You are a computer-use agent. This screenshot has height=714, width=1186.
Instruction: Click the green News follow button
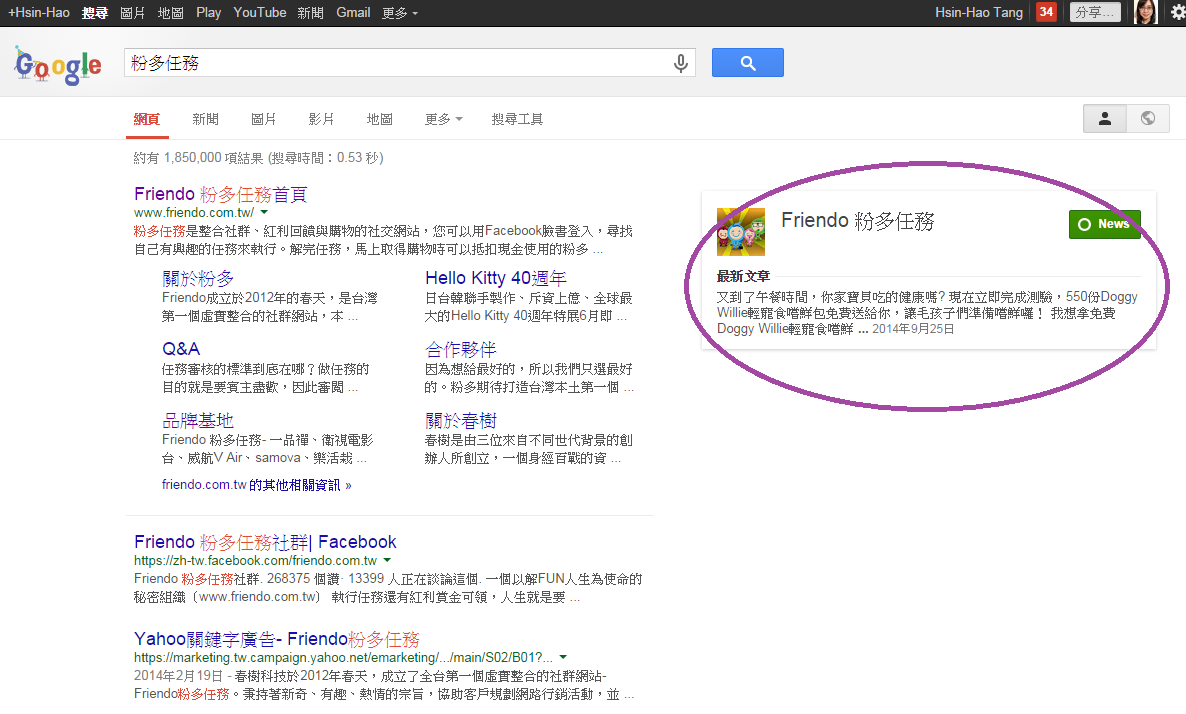coord(1104,224)
